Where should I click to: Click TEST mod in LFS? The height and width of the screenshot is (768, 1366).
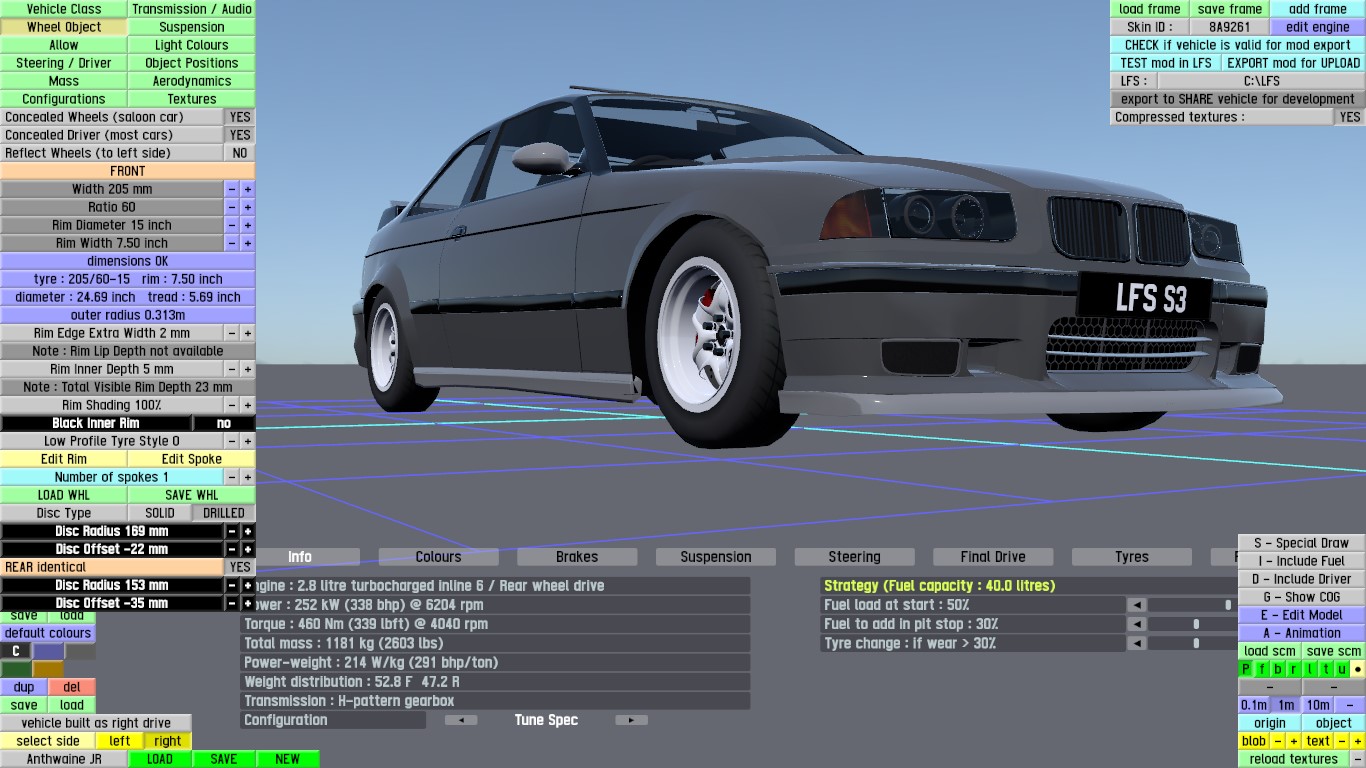point(1166,63)
